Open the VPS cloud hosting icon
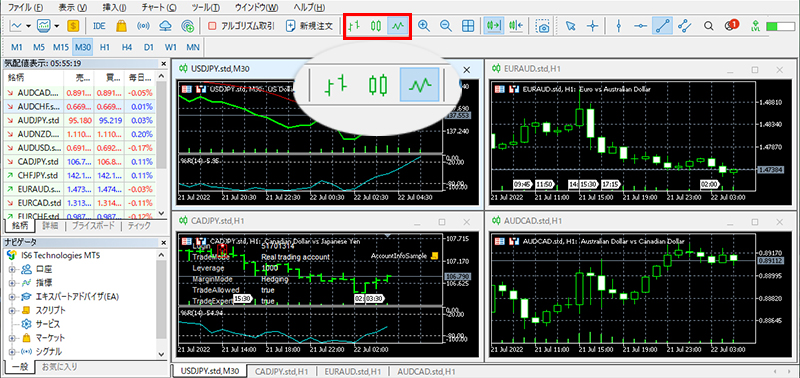Screen dimensions: 800x378 (166, 26)
